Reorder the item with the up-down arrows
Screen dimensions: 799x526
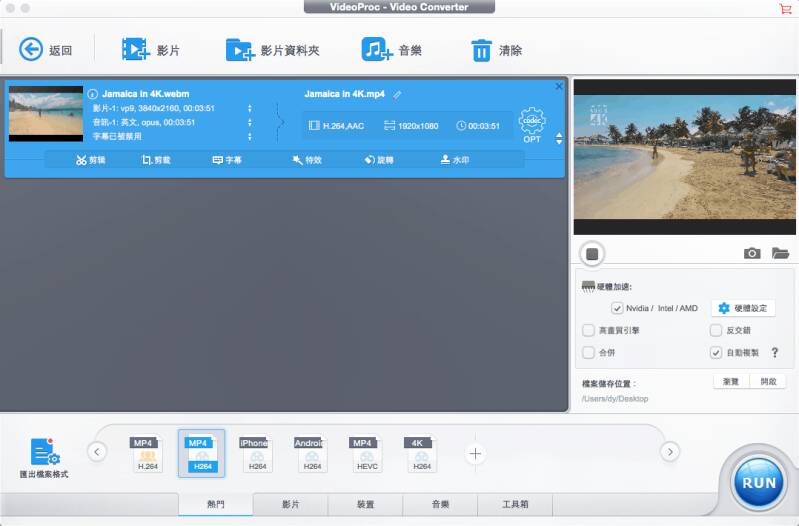(559, 139)
